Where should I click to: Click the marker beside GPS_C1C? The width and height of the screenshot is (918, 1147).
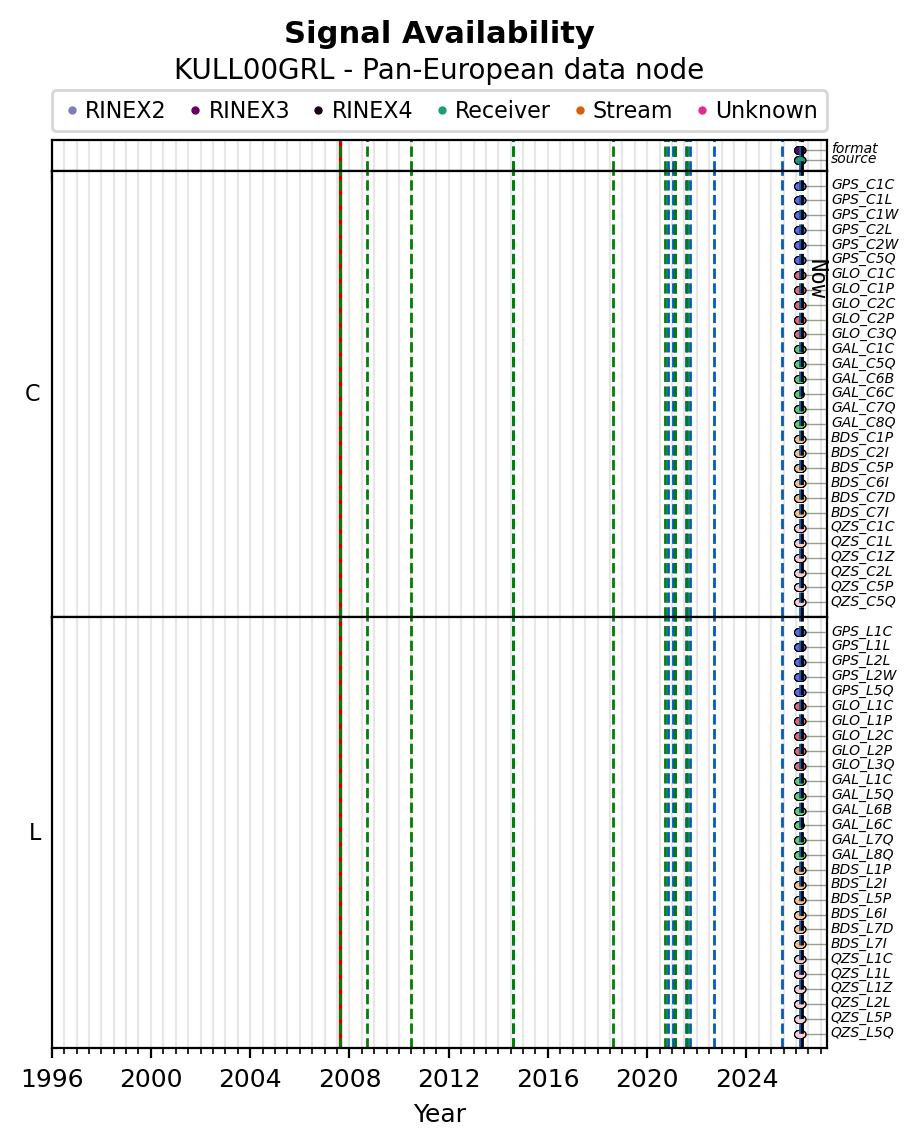click(800, 186)
